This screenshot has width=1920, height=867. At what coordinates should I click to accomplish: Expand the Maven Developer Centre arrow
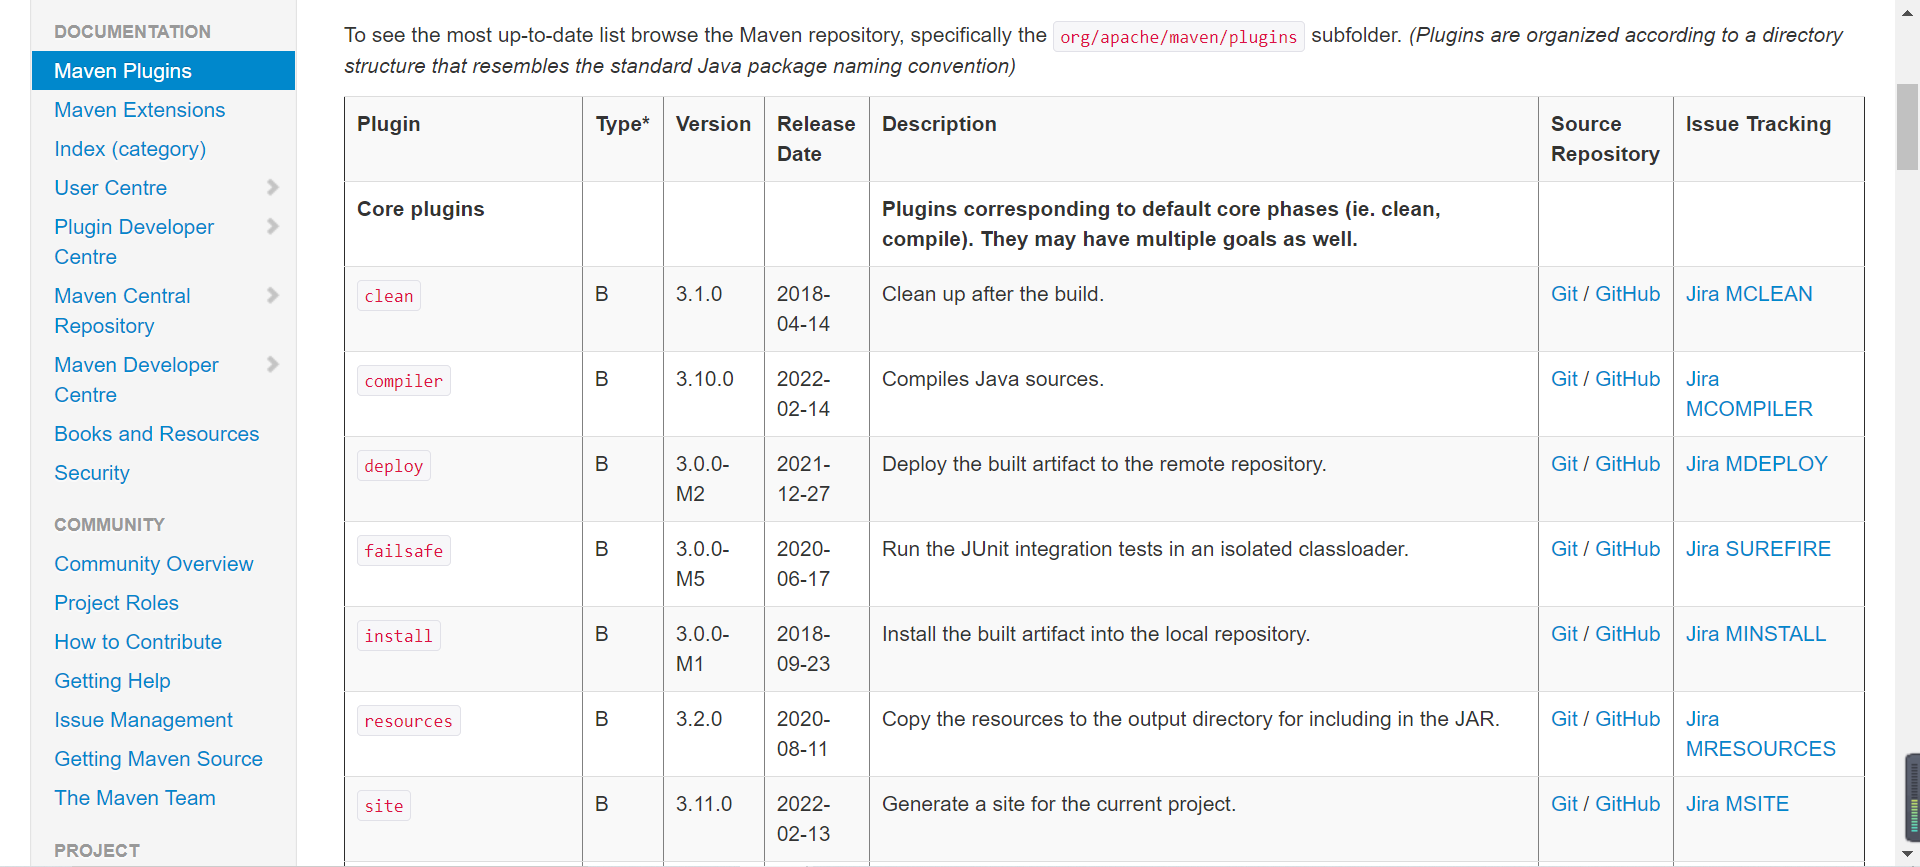[x=272, y=364]
